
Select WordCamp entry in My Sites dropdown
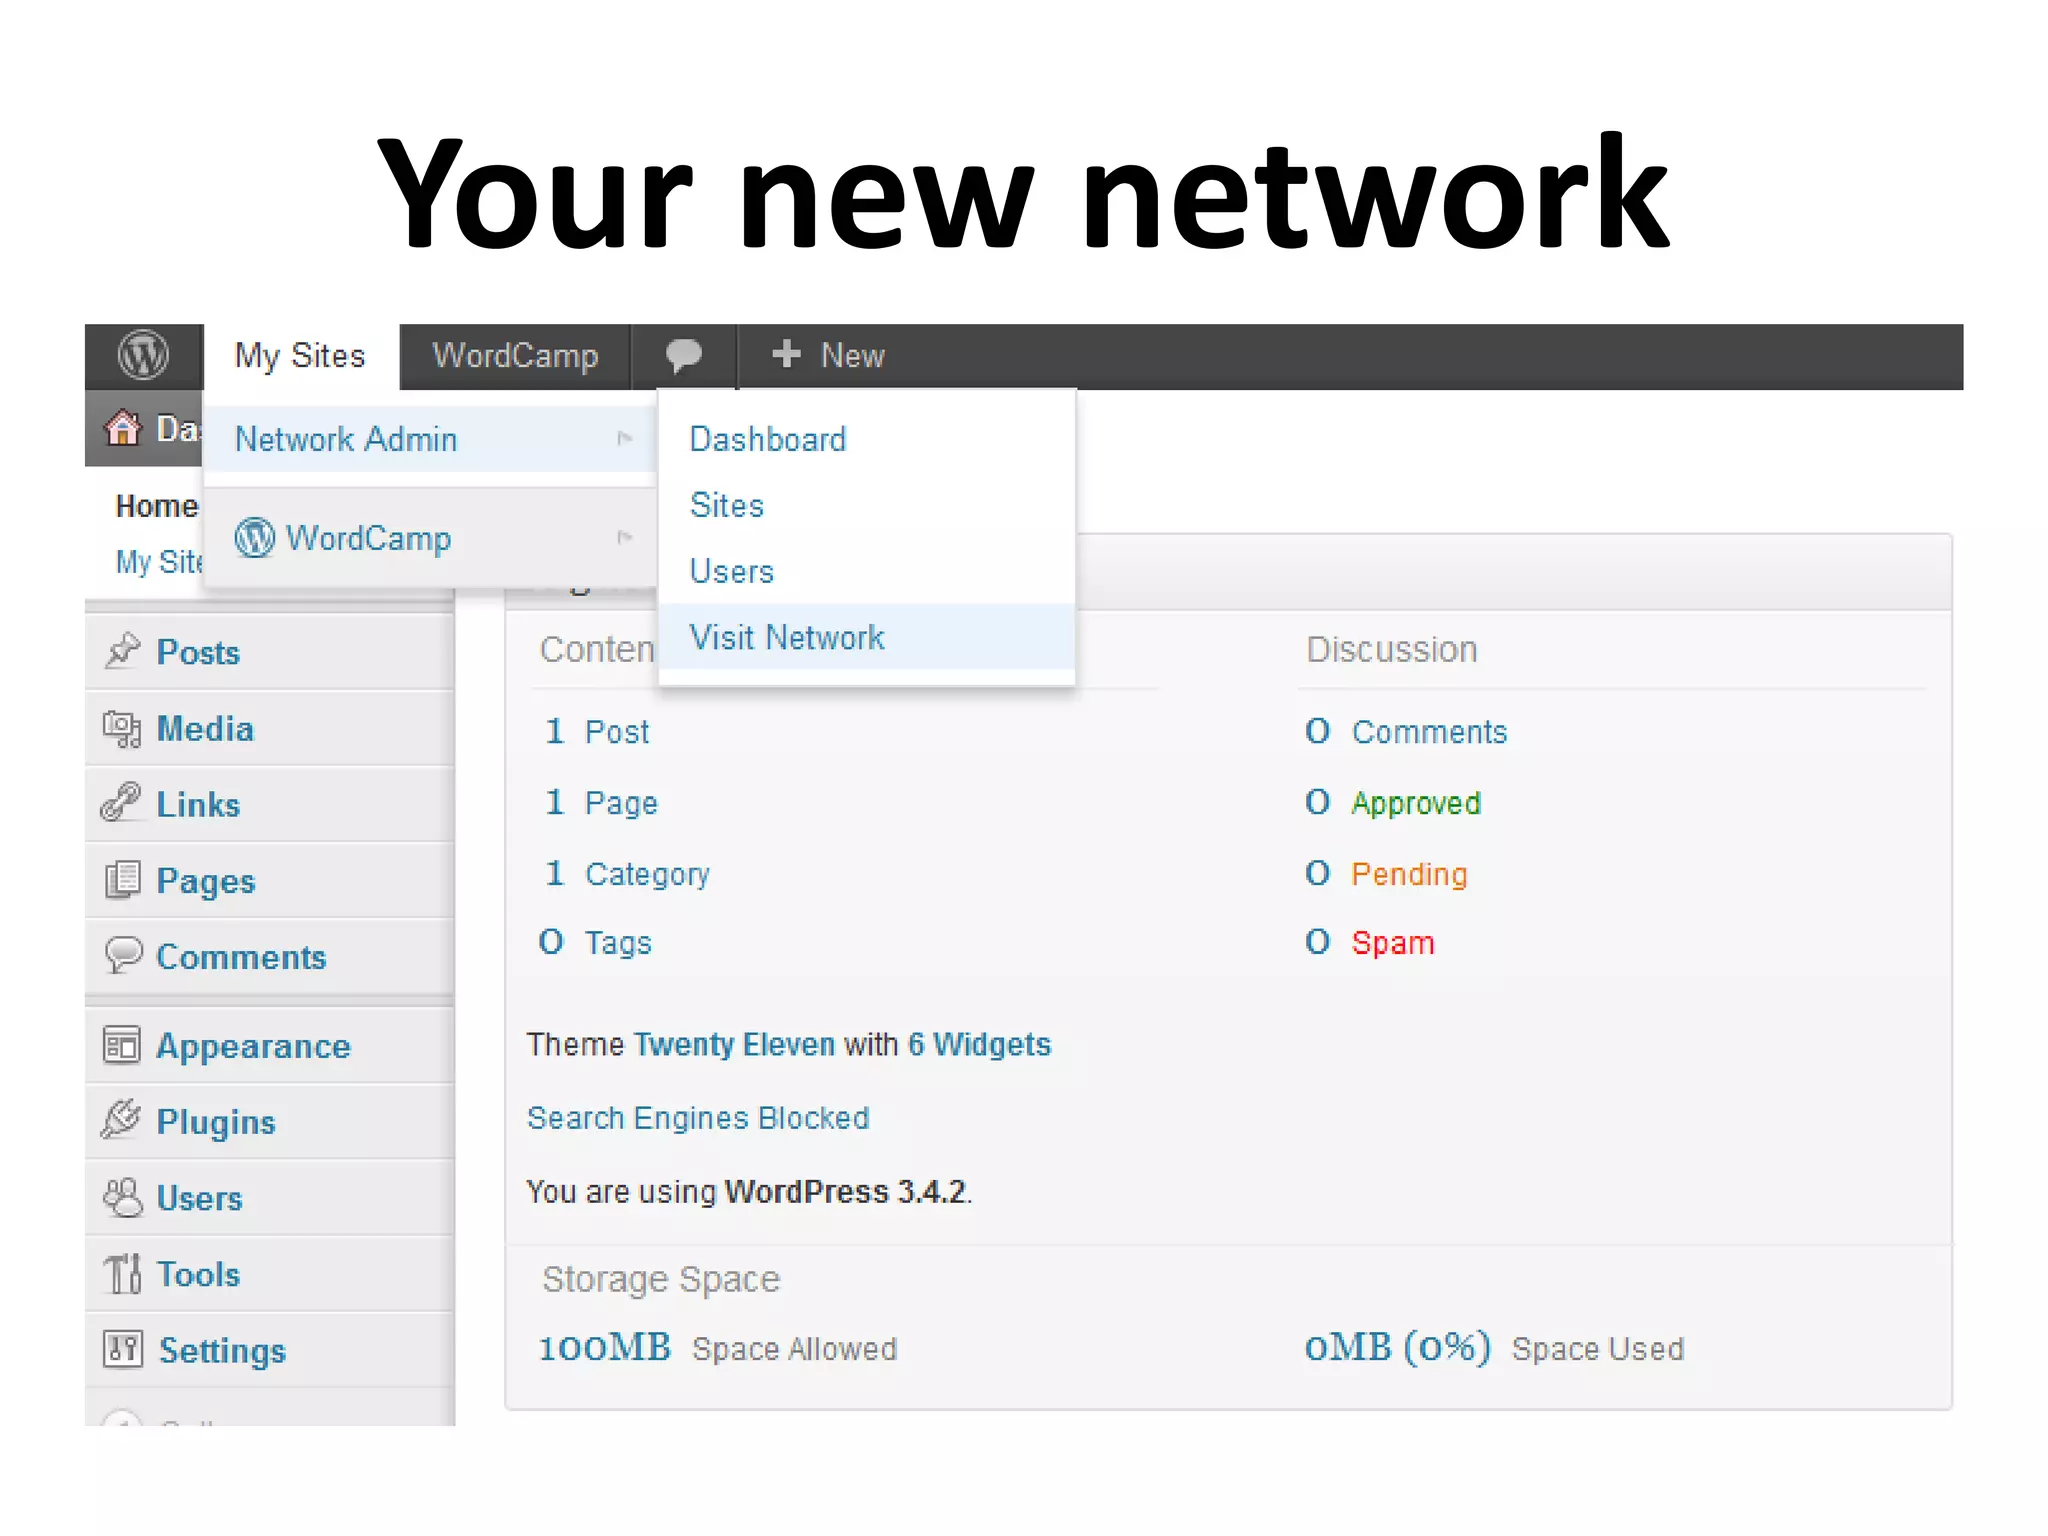coord(430,538)
